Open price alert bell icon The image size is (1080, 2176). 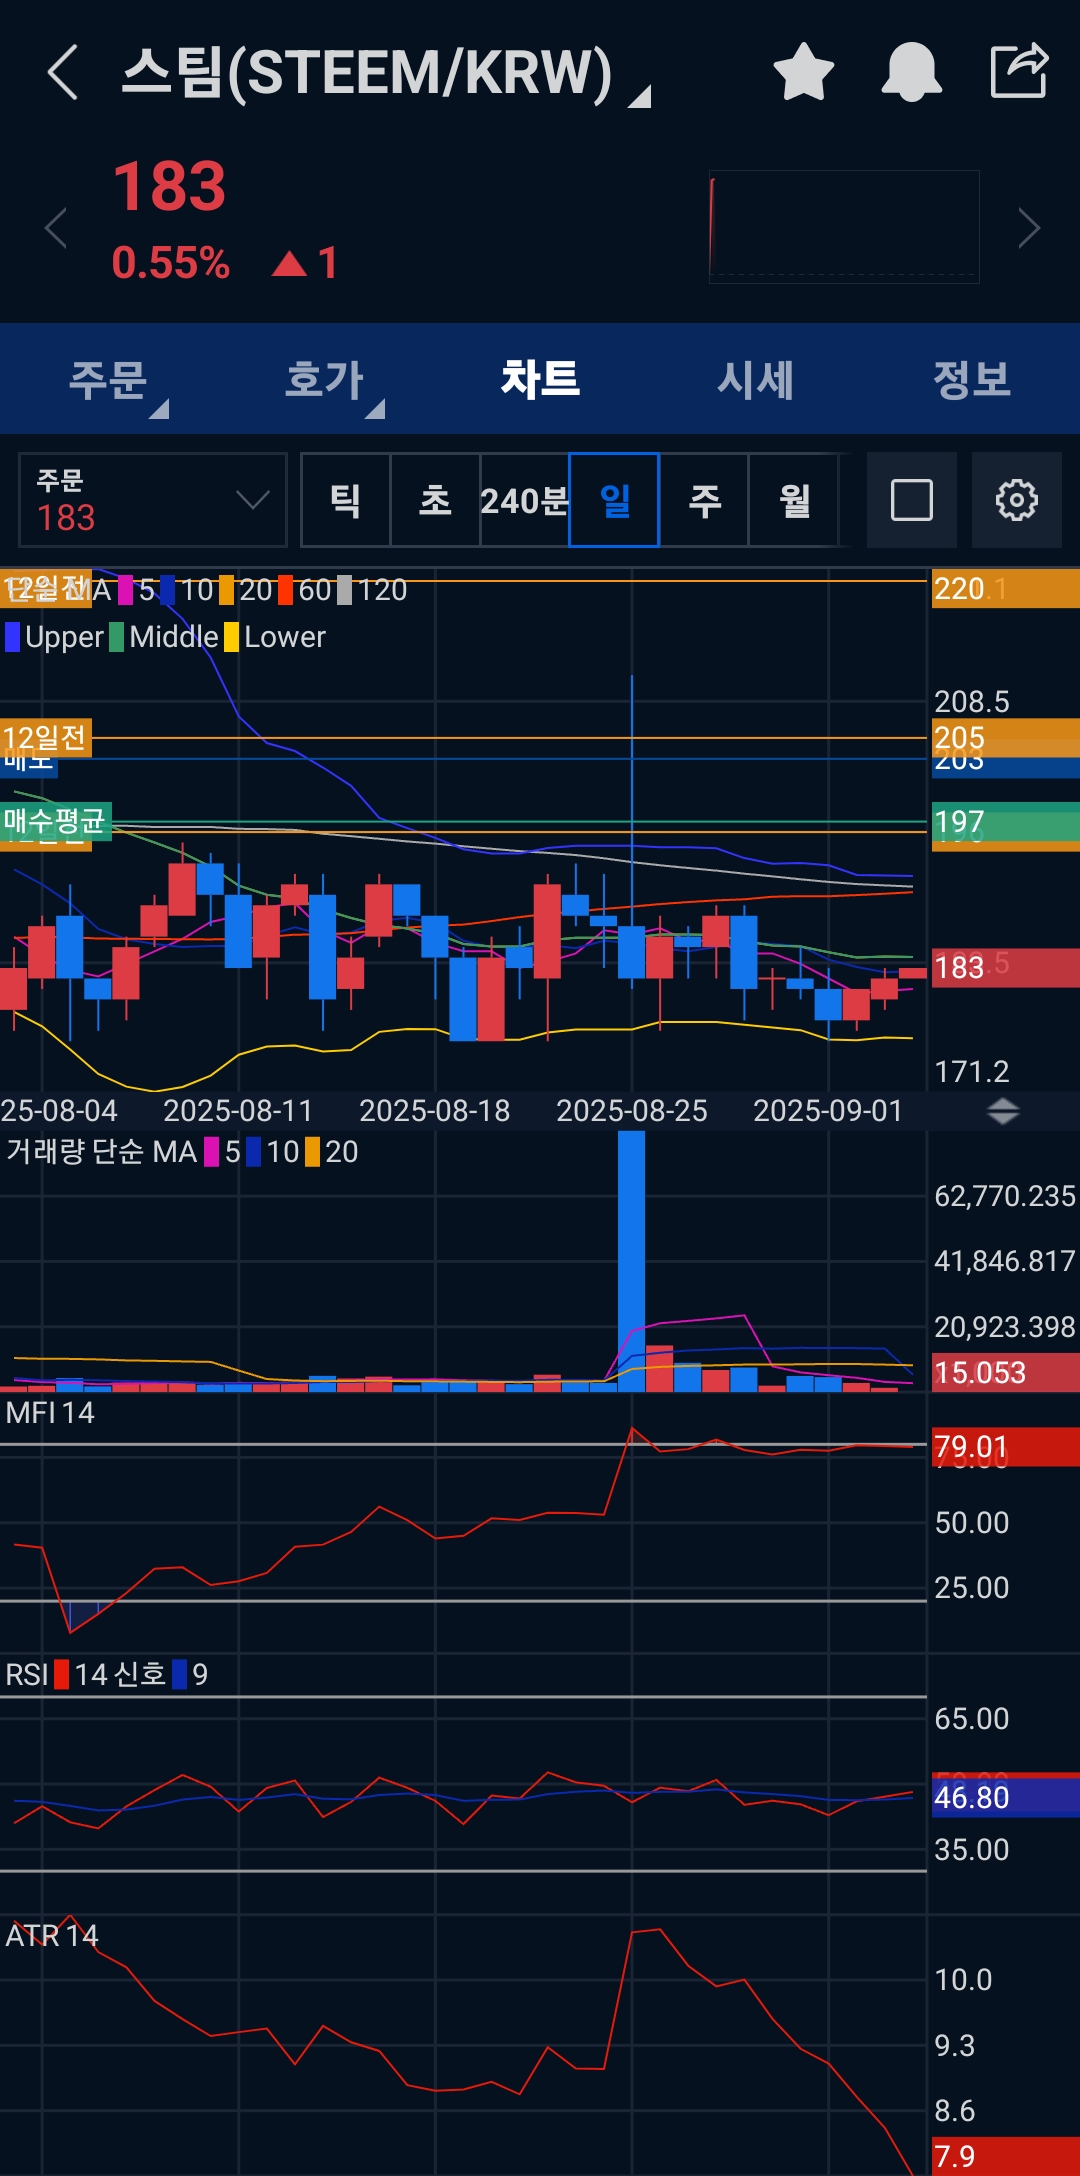[911, 72]
